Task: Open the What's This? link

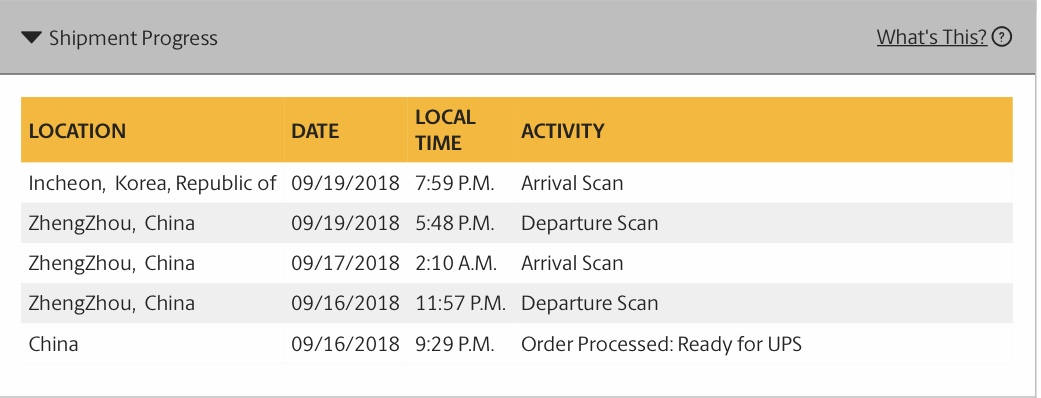Action: tap(931, 37)
